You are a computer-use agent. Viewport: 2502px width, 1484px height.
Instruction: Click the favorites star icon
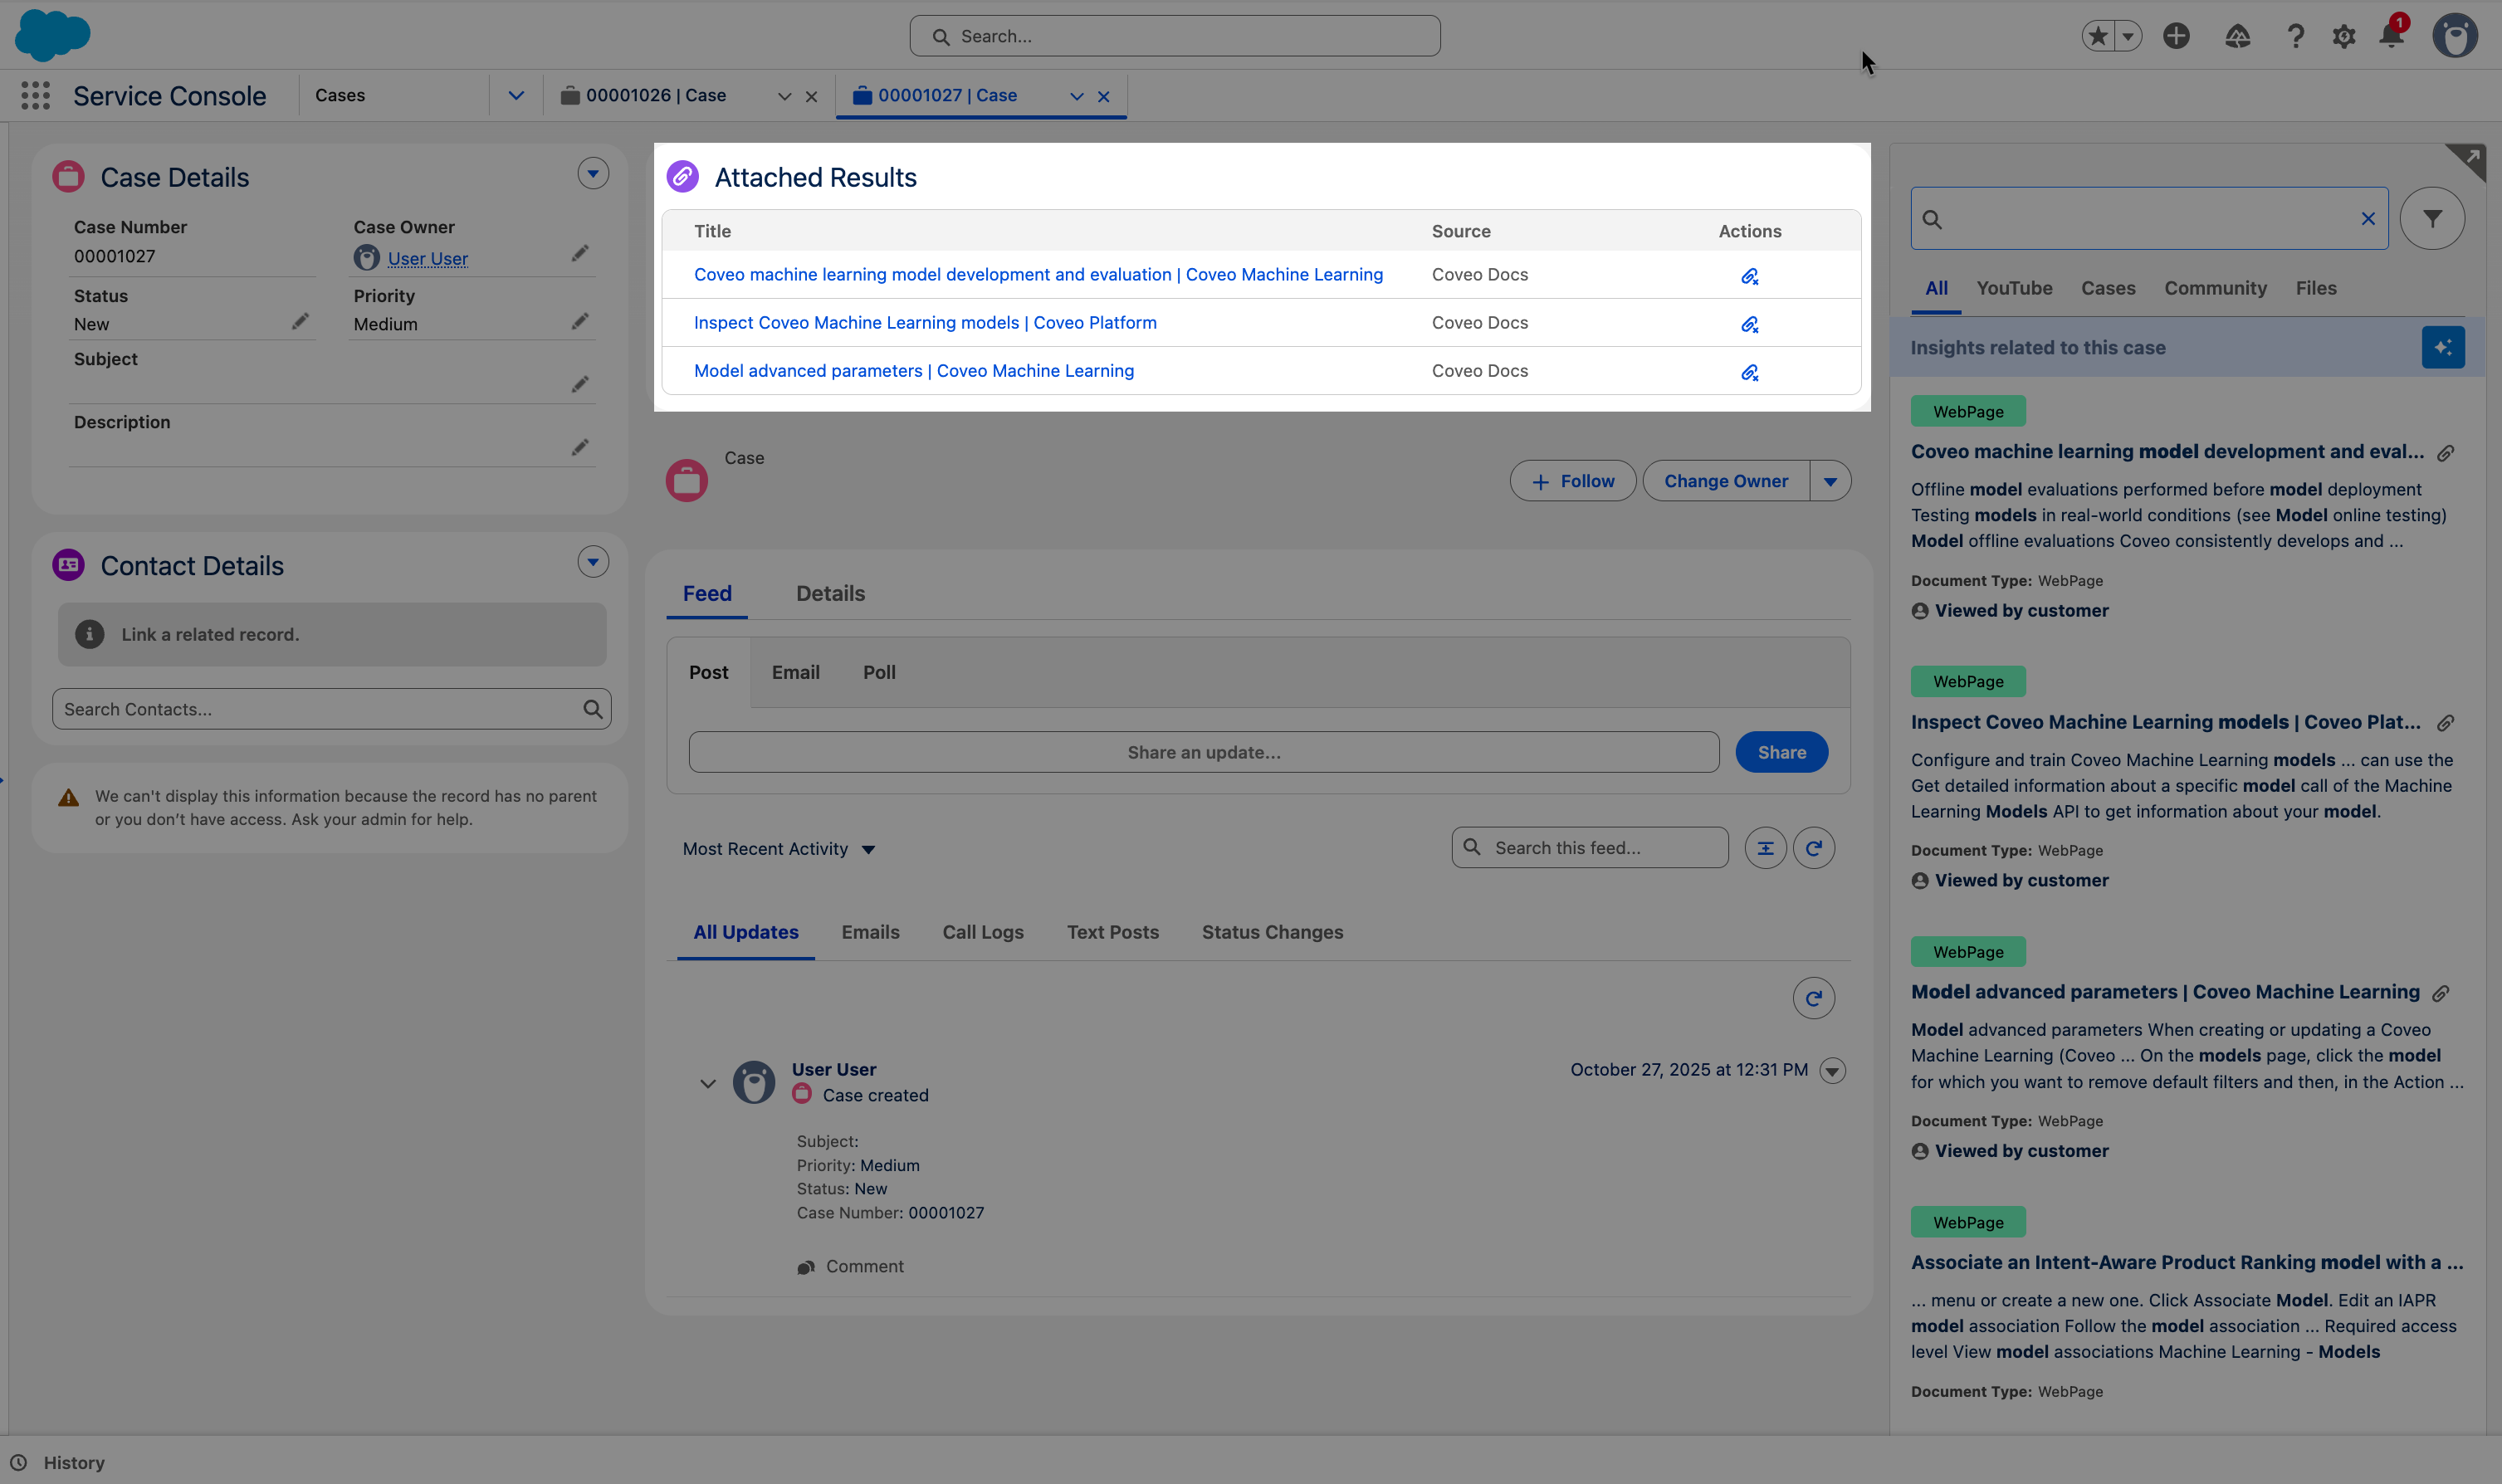pyautogui.click(x=2099, y=36)
